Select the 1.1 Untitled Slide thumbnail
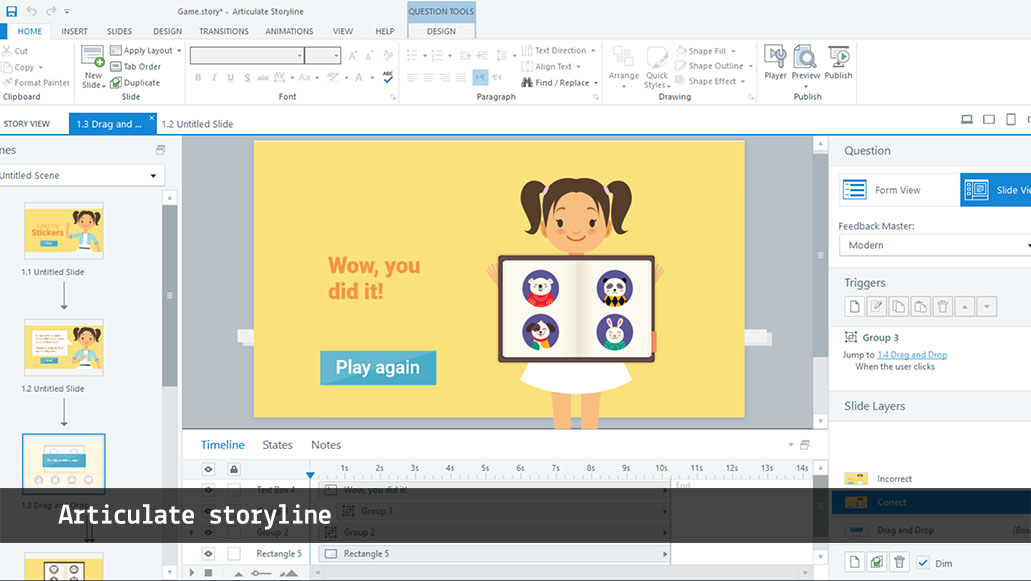This screenshot has width=1031, height=581. tap(63, 231)
